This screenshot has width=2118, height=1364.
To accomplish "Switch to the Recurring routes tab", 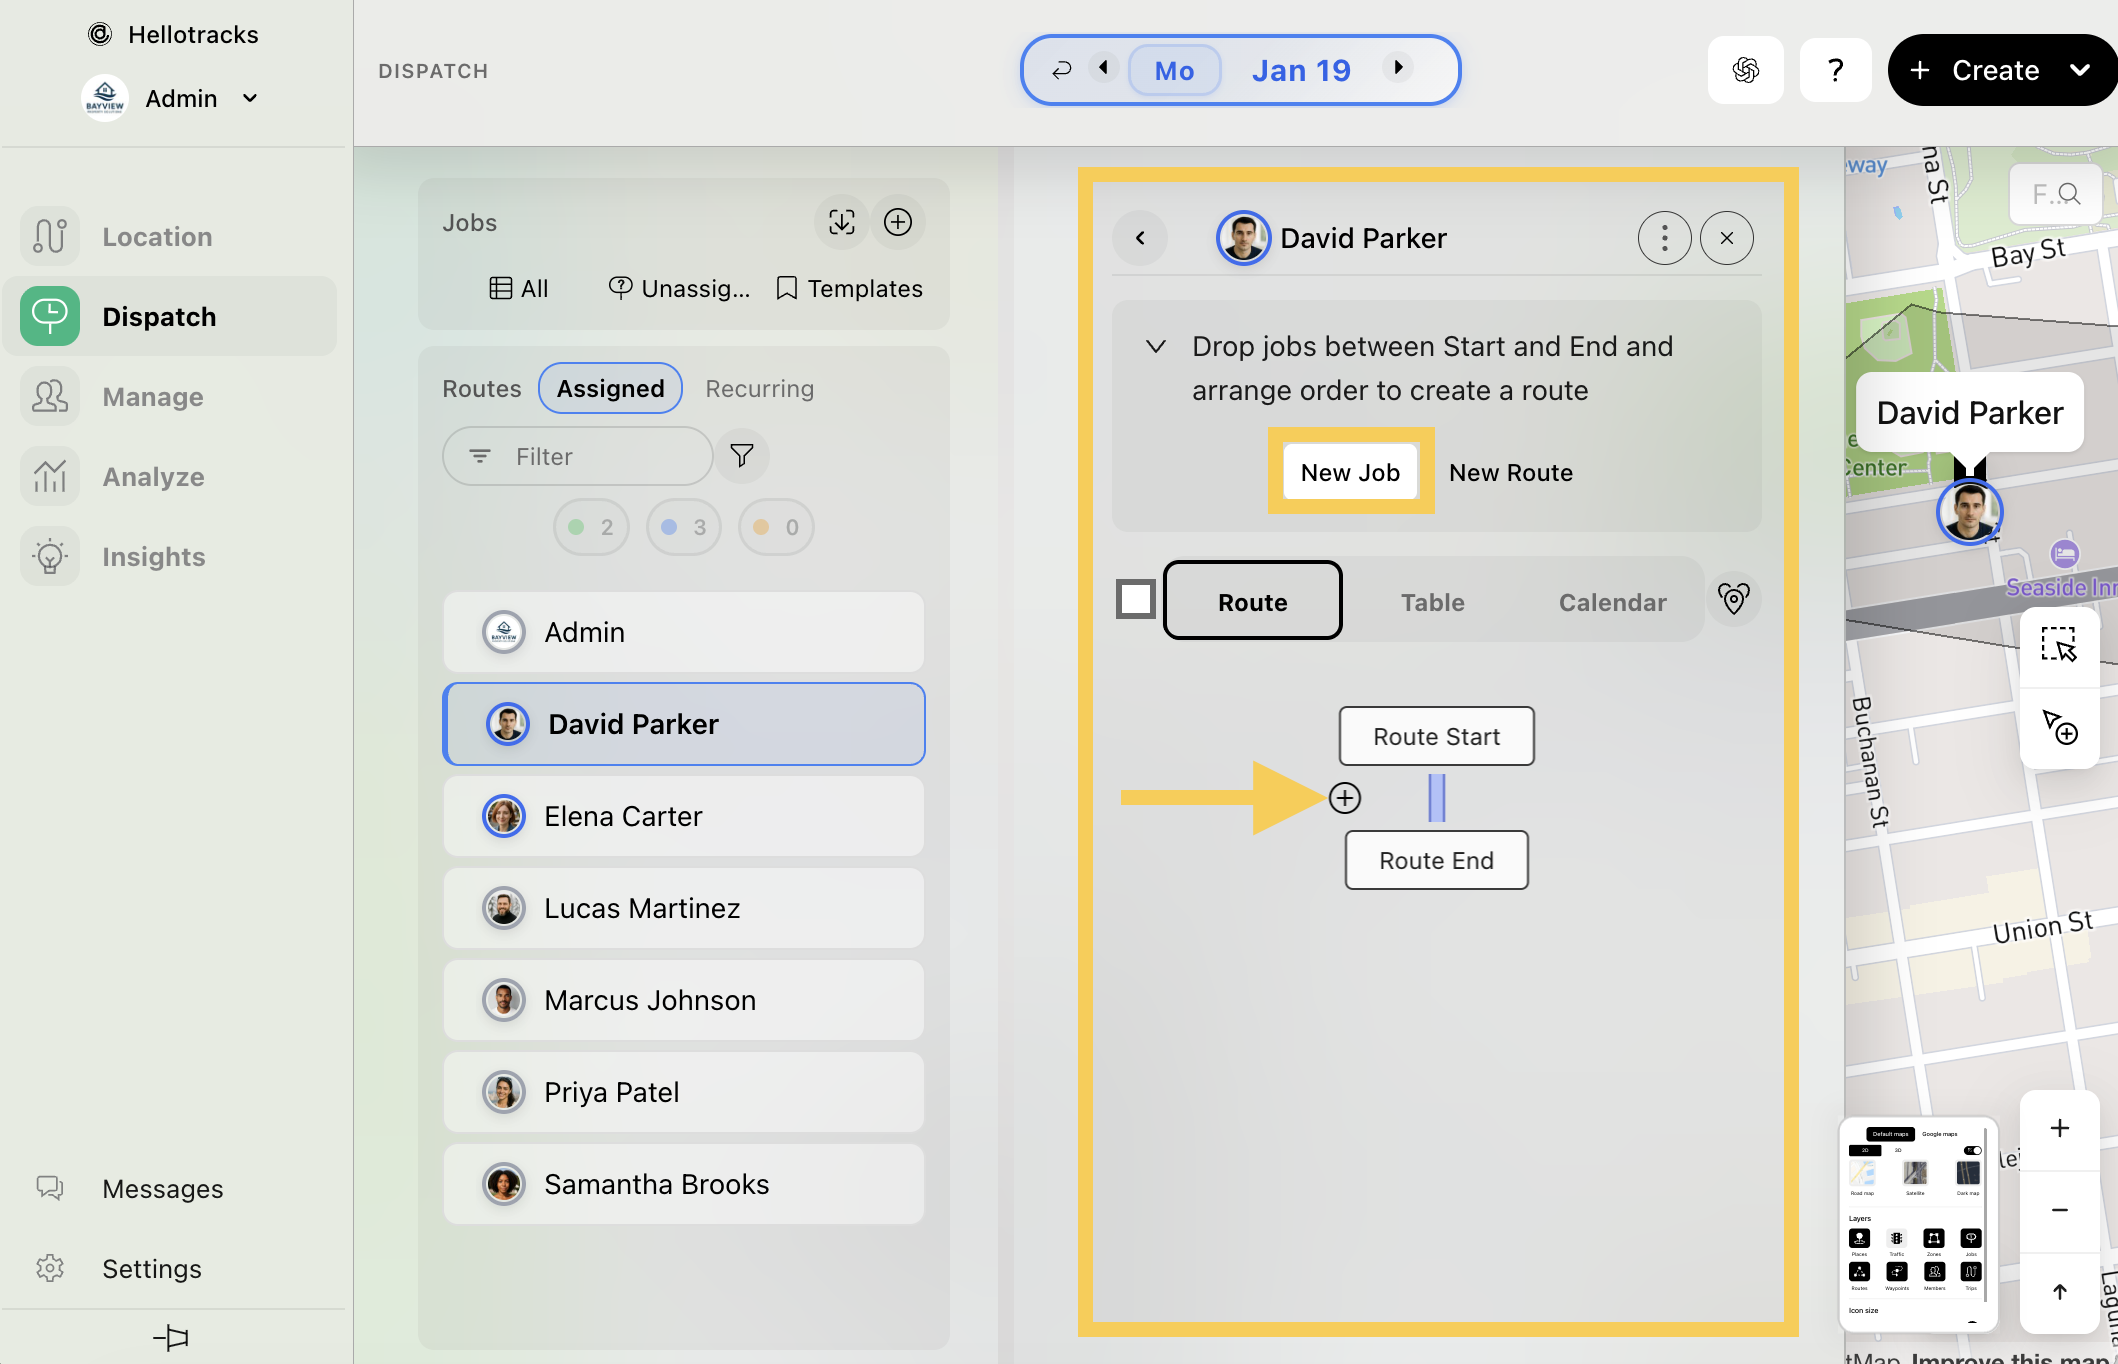I will (759, 388).
